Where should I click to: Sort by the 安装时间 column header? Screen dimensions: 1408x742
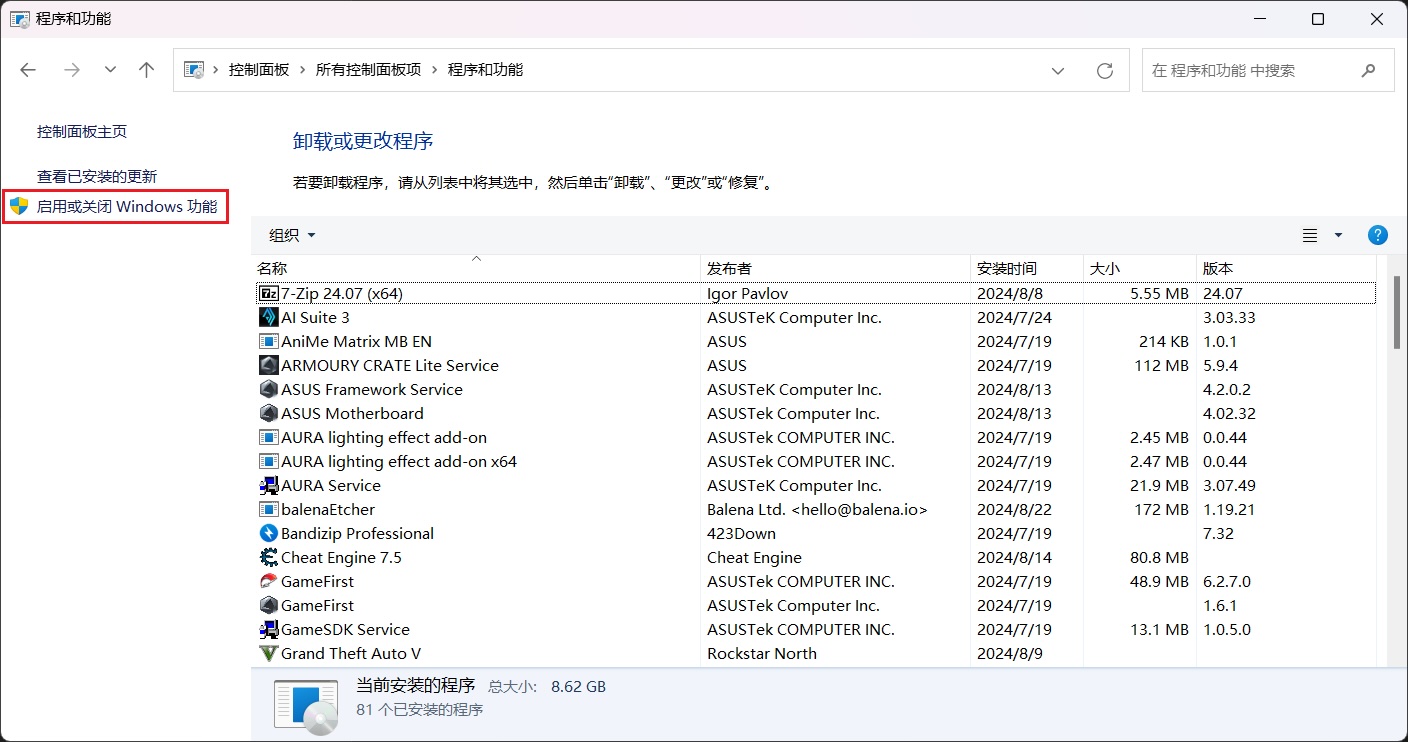[1026, 268]
